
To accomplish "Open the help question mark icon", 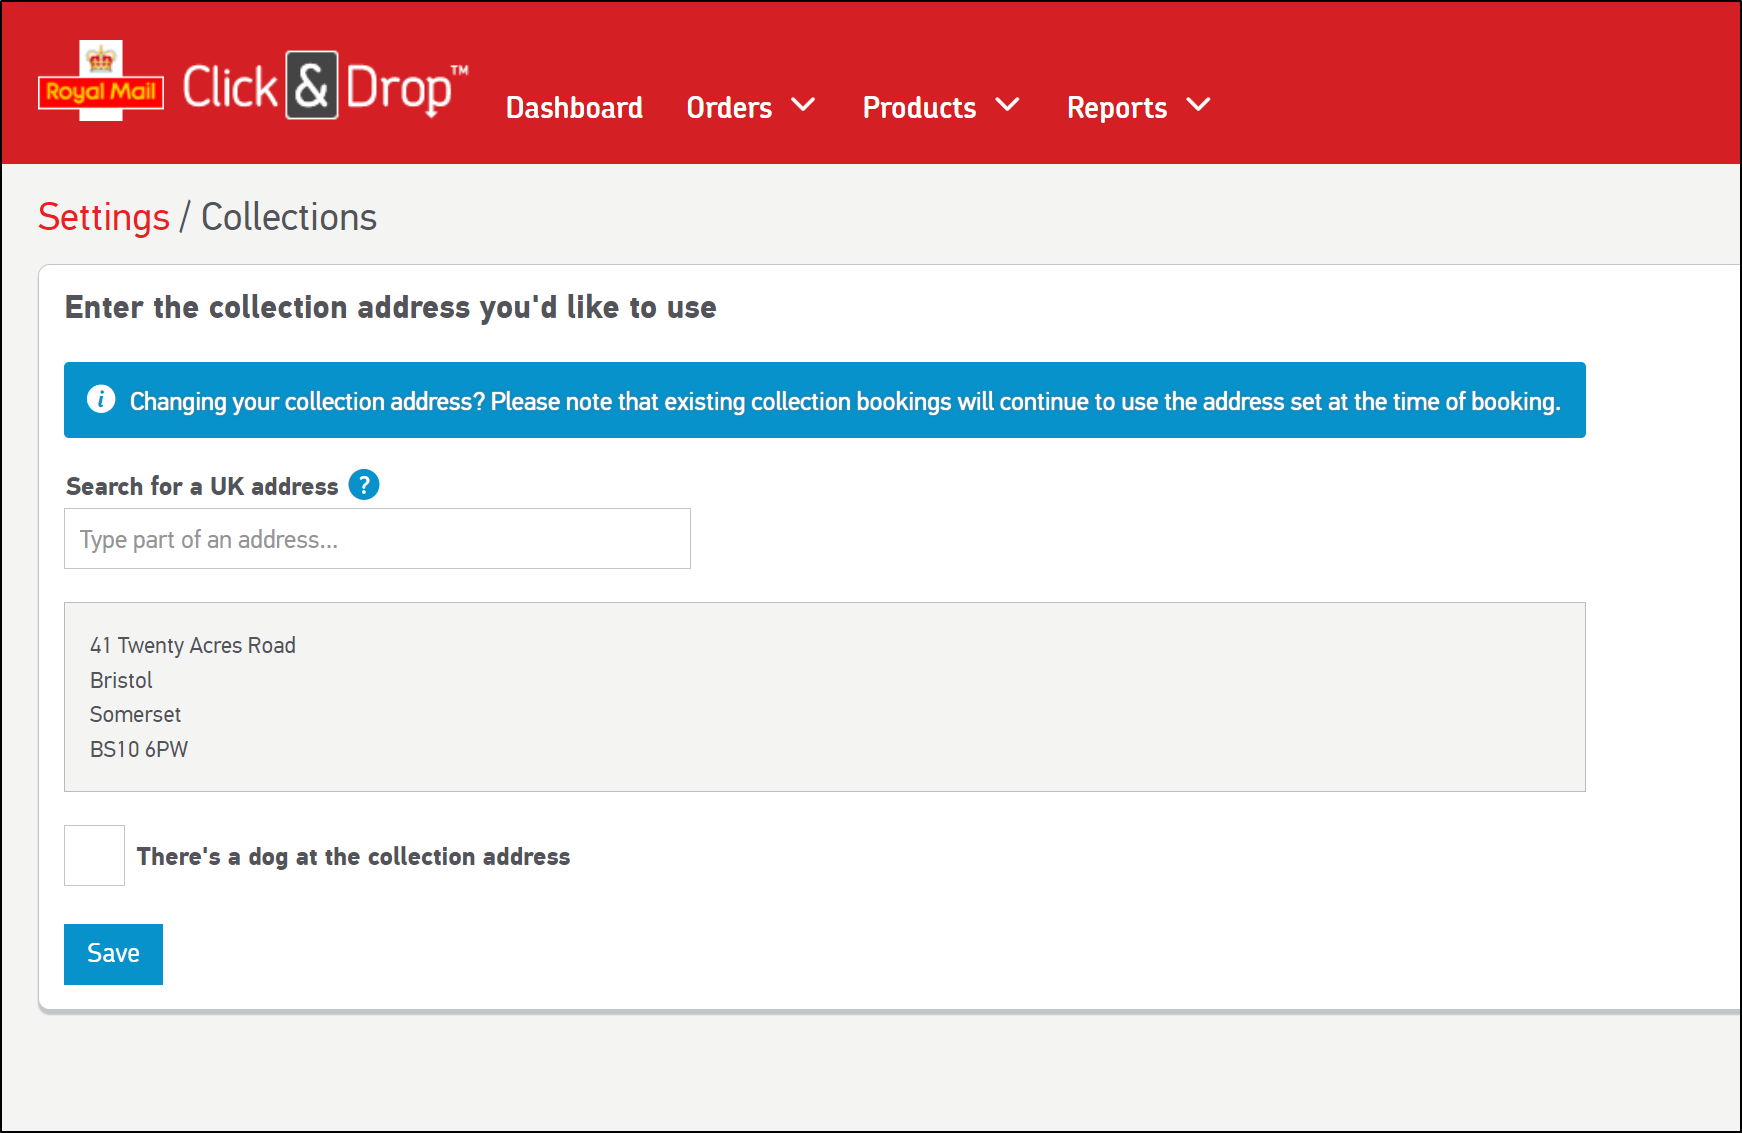I will pyautogui.click(x=364, y=485).
